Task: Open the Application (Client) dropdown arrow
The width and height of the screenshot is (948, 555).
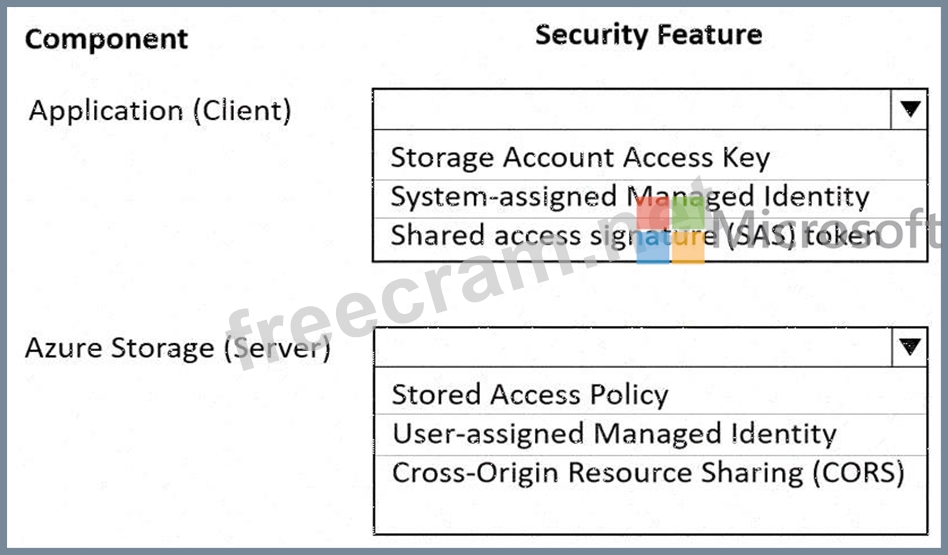Action: 909,109
